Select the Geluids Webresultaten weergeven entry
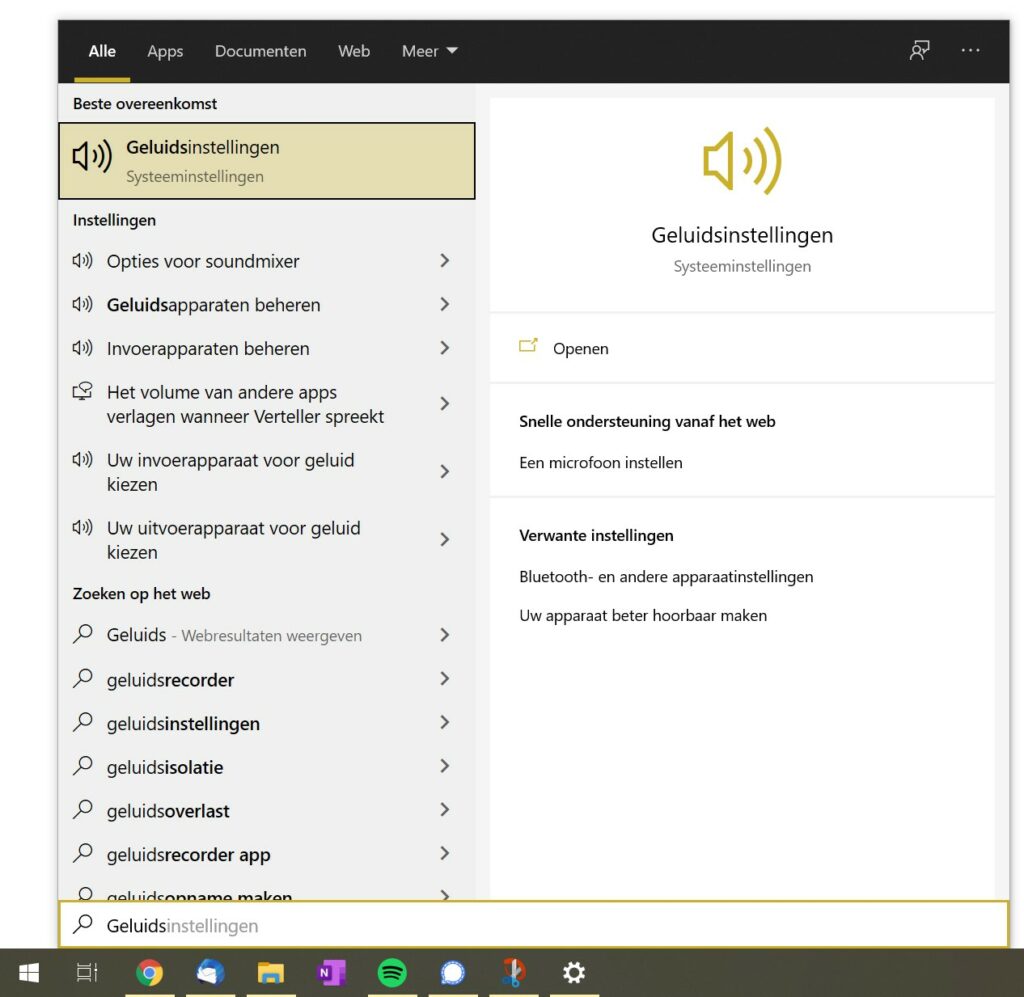This screenshot has height=997, width=1024. 267,635
